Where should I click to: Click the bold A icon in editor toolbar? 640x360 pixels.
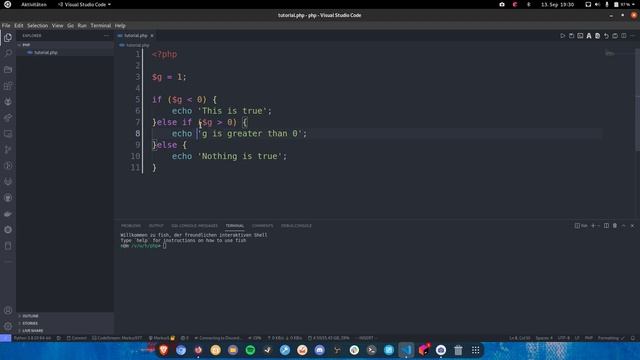589,36
